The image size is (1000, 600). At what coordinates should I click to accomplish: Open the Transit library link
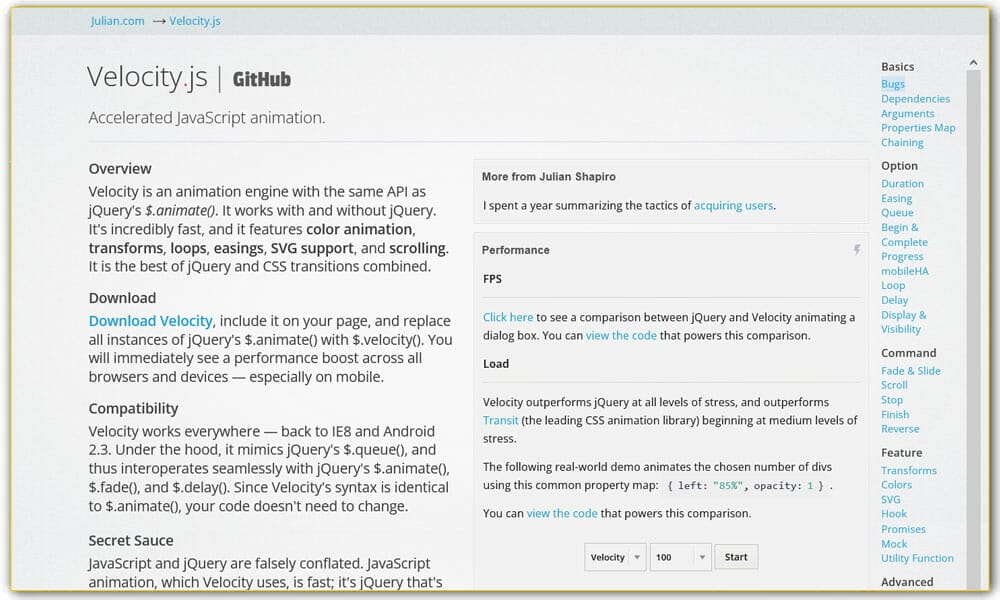click(x=500, y=421)
